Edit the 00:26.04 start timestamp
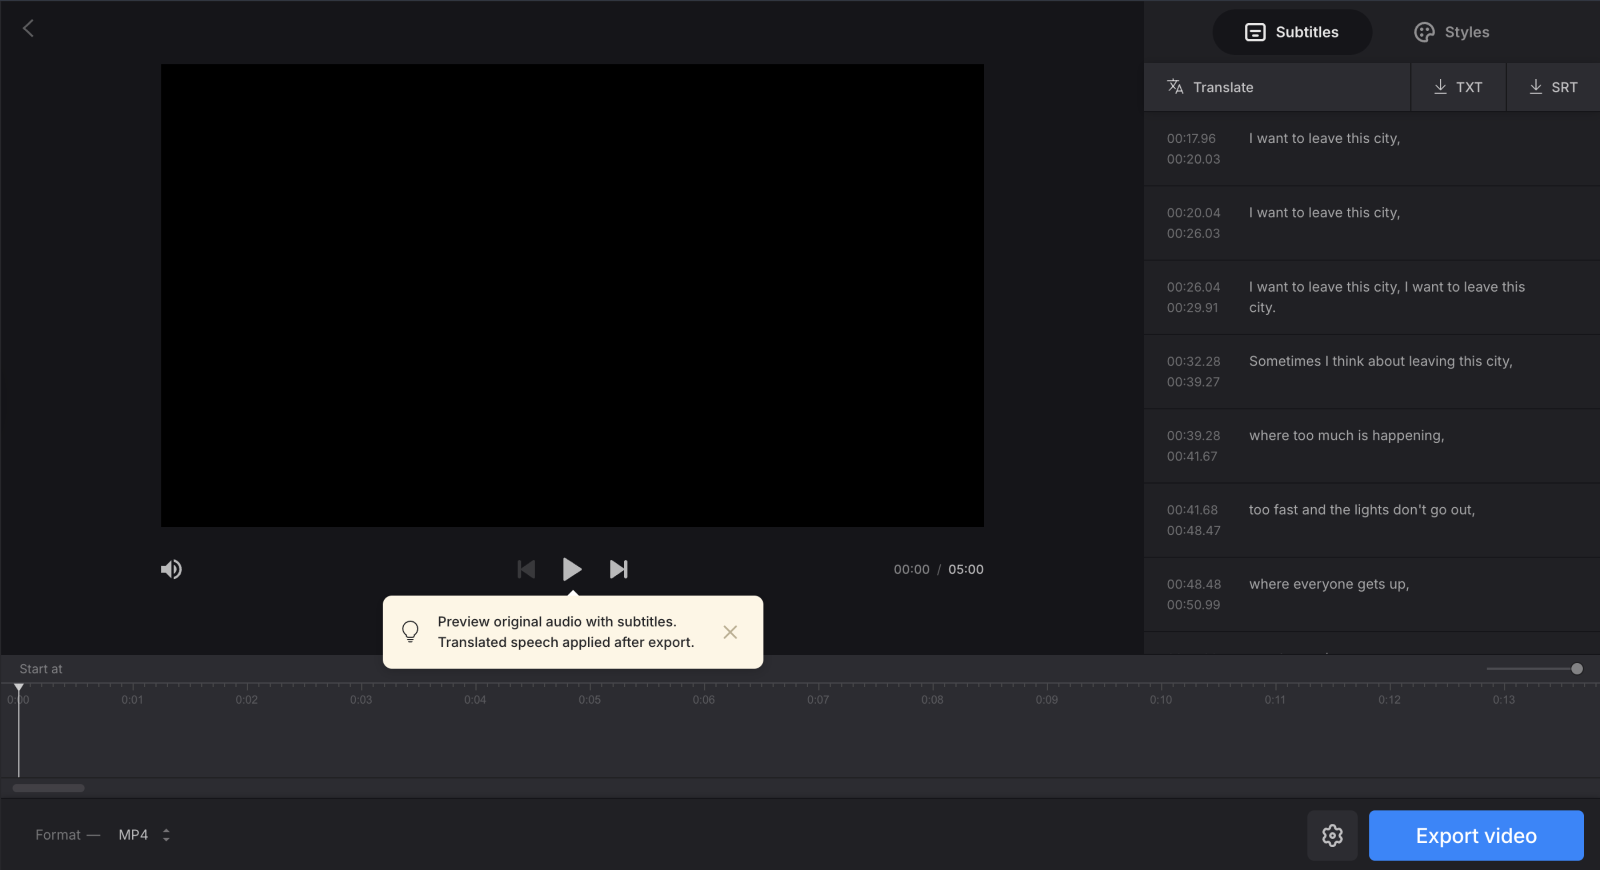 (x=1193, y=287)
